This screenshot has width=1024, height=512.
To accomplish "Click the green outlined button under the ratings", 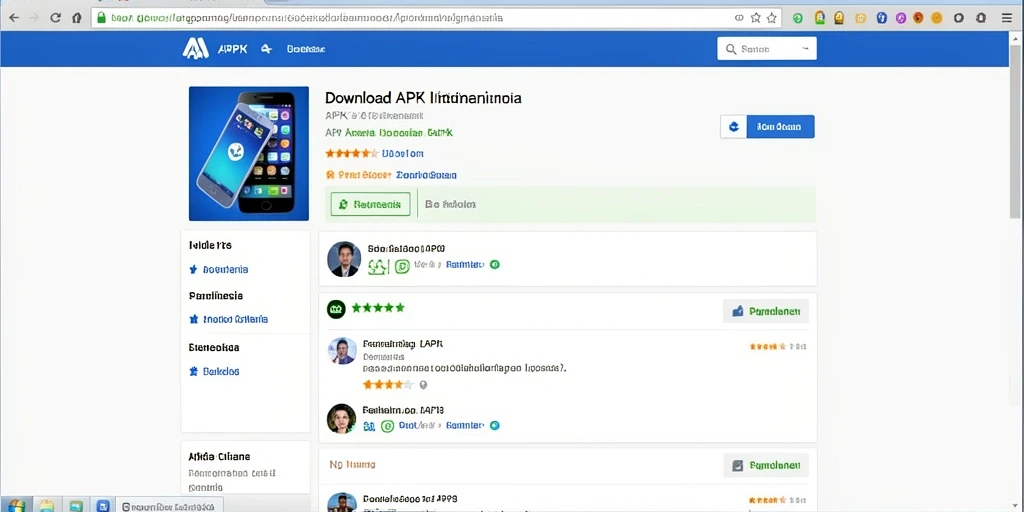I will [370, 204].
